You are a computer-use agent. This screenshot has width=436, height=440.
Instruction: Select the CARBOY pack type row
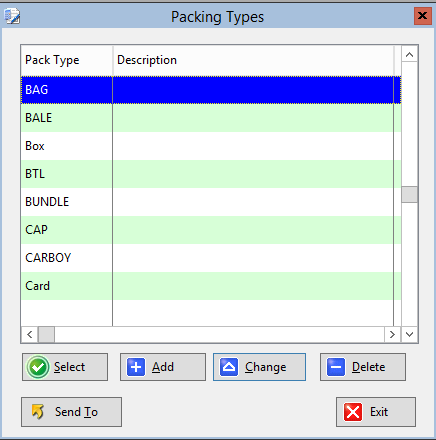click(211, 258)
